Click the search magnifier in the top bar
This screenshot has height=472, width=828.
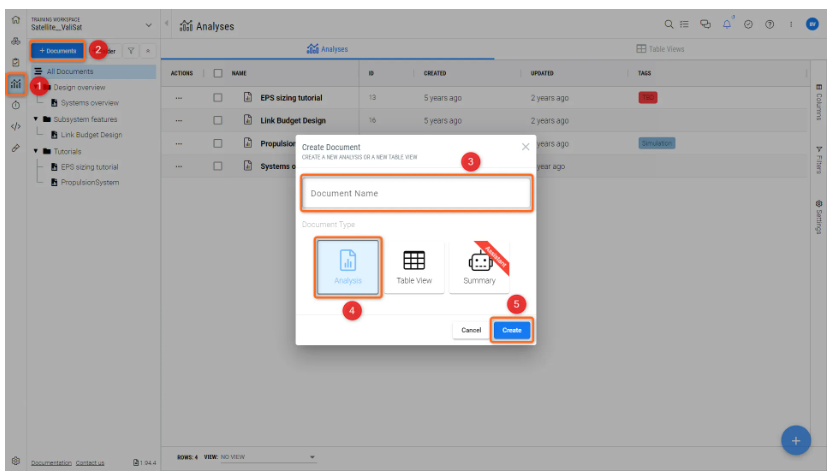[669, 24]
